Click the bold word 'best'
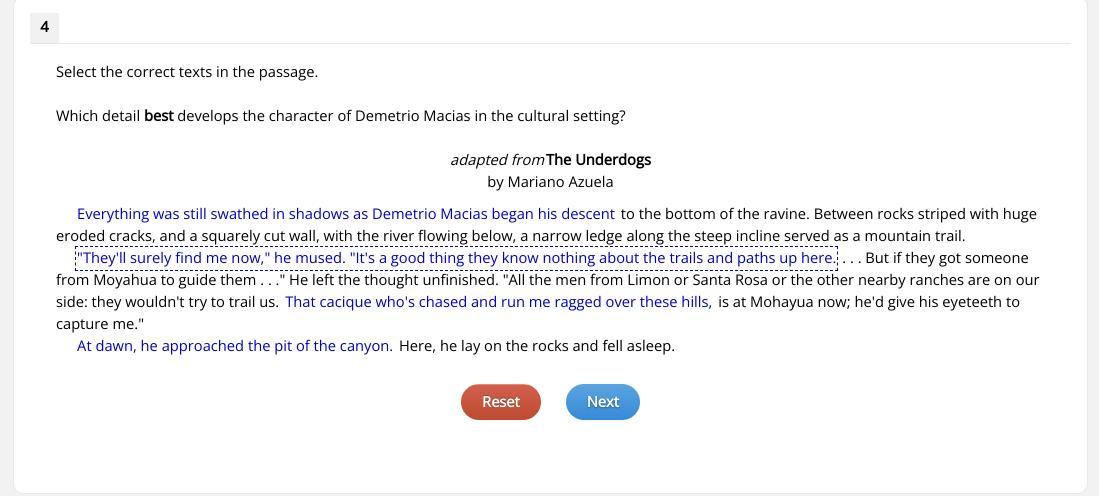The width and height of the screenshot is (1099, 496). (x=159, y=116)
